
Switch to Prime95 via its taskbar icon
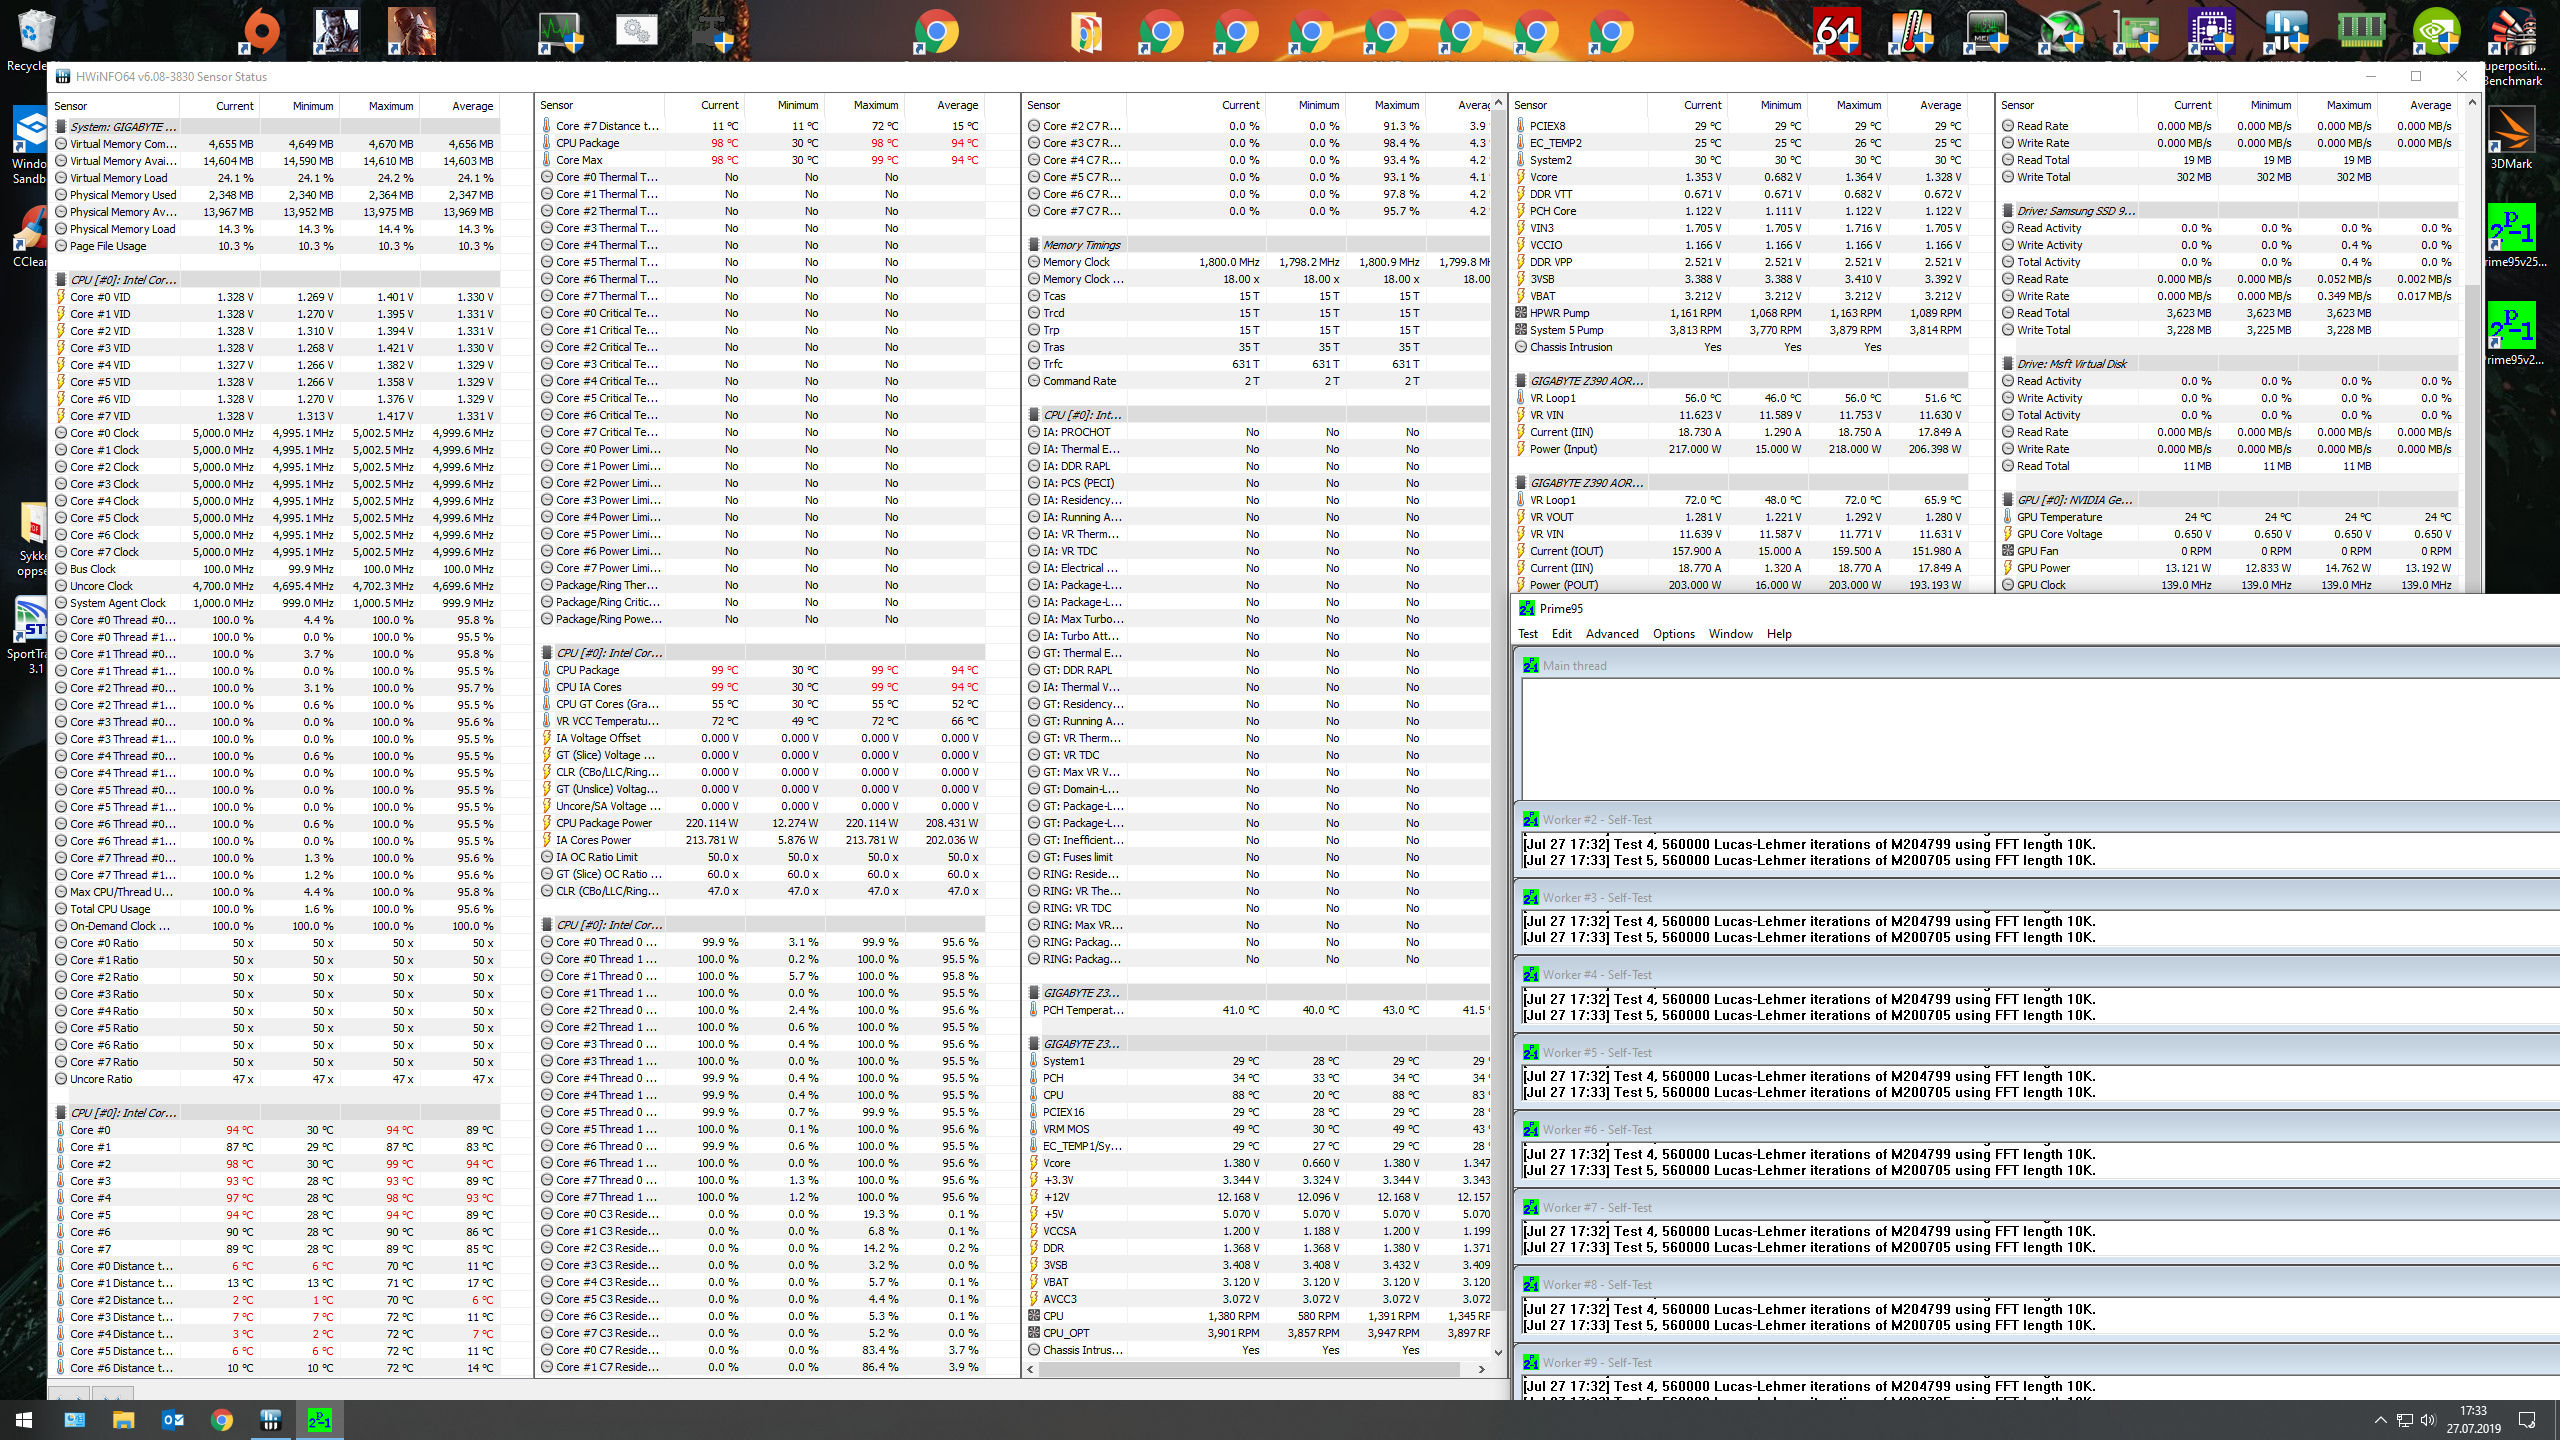coord(319,1420)
